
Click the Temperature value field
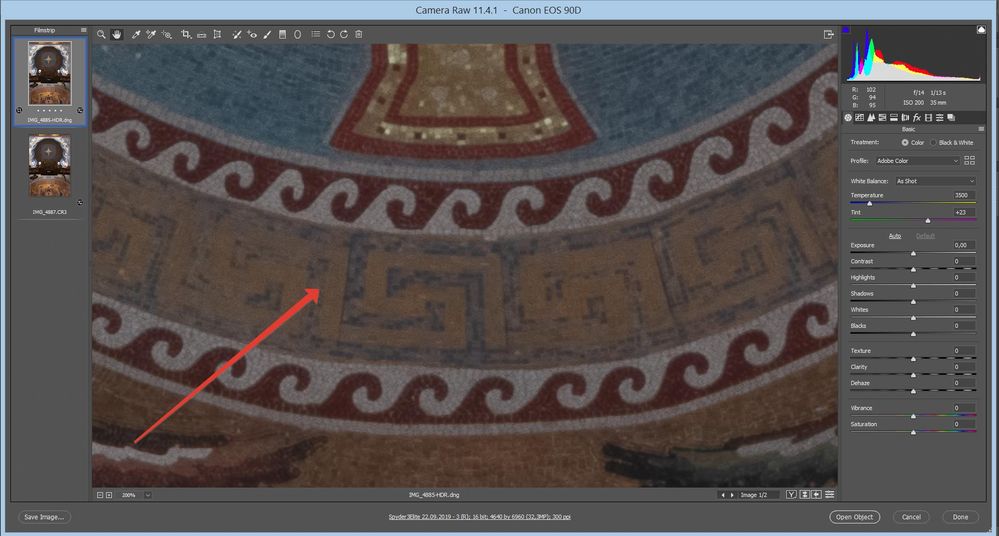click(962, 196)
